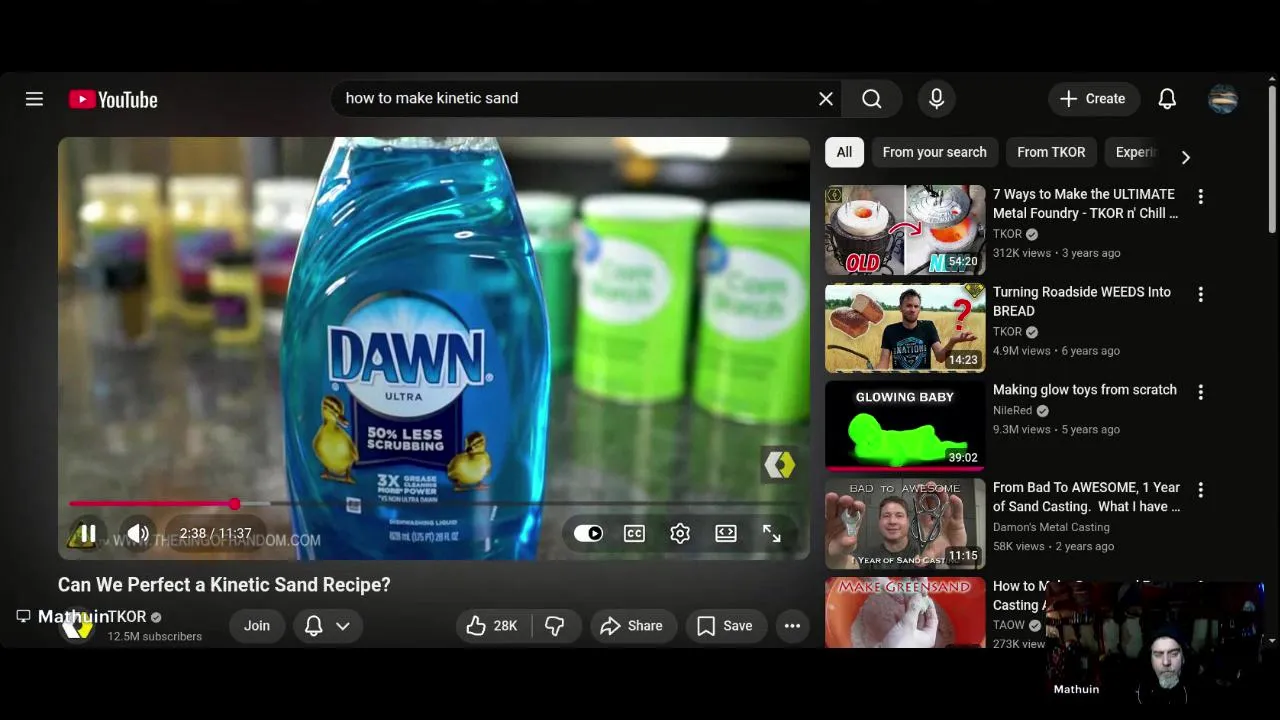Open Sand Casting 11:15 thumbnail
Viewport: 1280px width, 720px height.
click(x=905, y=524)
